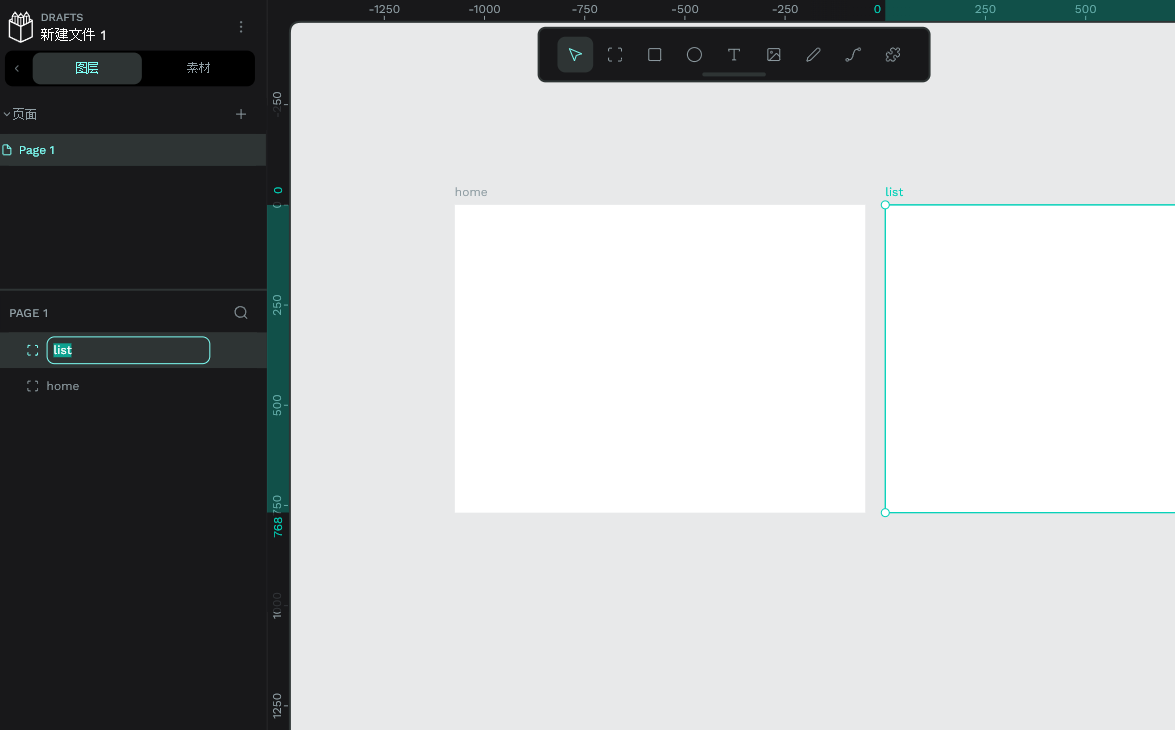Switch to the 图层 tab
1175x730 pixels.
pyautogui.click(x=87, y=68)
